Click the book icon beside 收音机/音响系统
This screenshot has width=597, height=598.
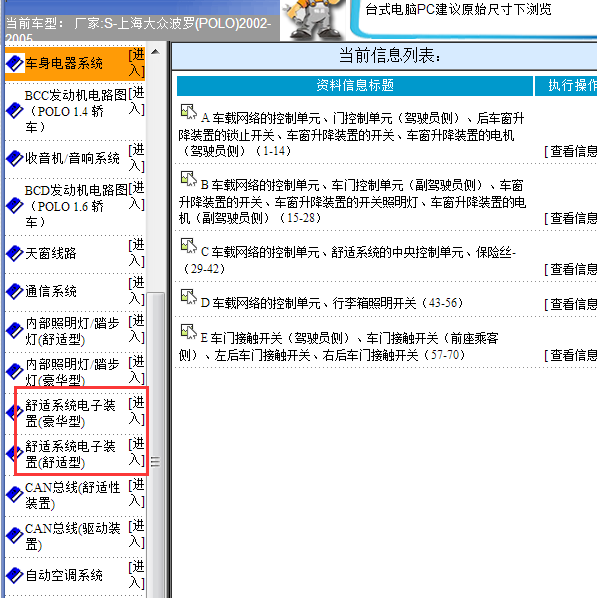15,158
